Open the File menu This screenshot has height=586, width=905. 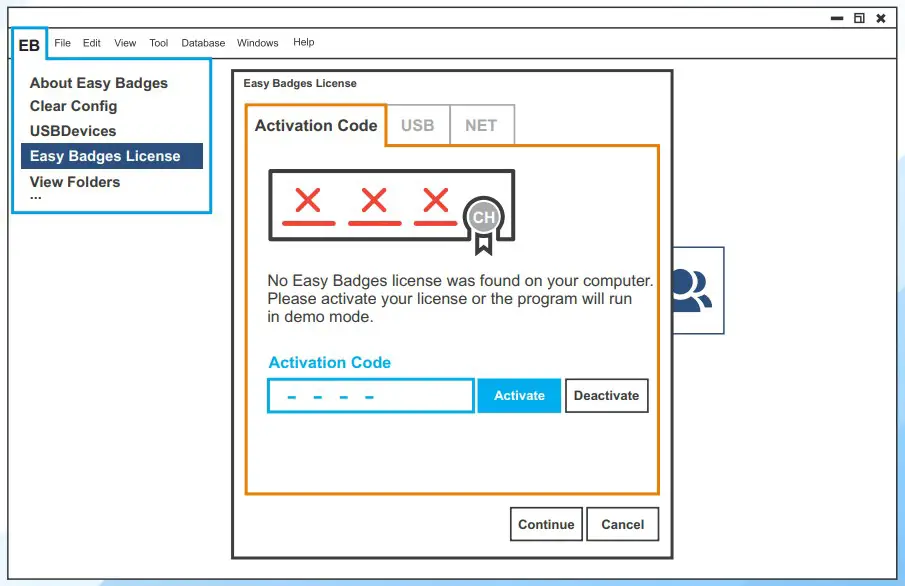[62, 43]
